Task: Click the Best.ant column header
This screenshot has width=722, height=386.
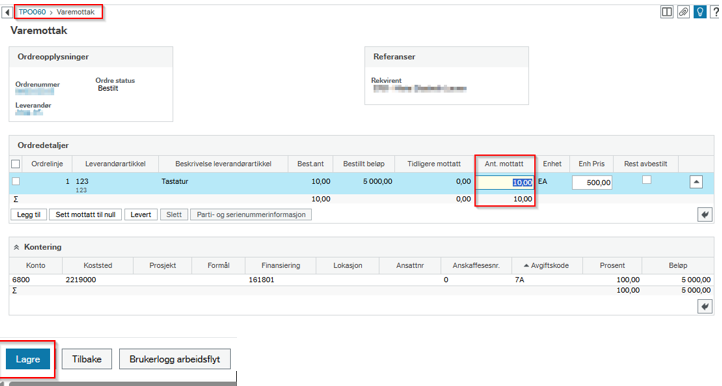Action: [x=310, y=164]
